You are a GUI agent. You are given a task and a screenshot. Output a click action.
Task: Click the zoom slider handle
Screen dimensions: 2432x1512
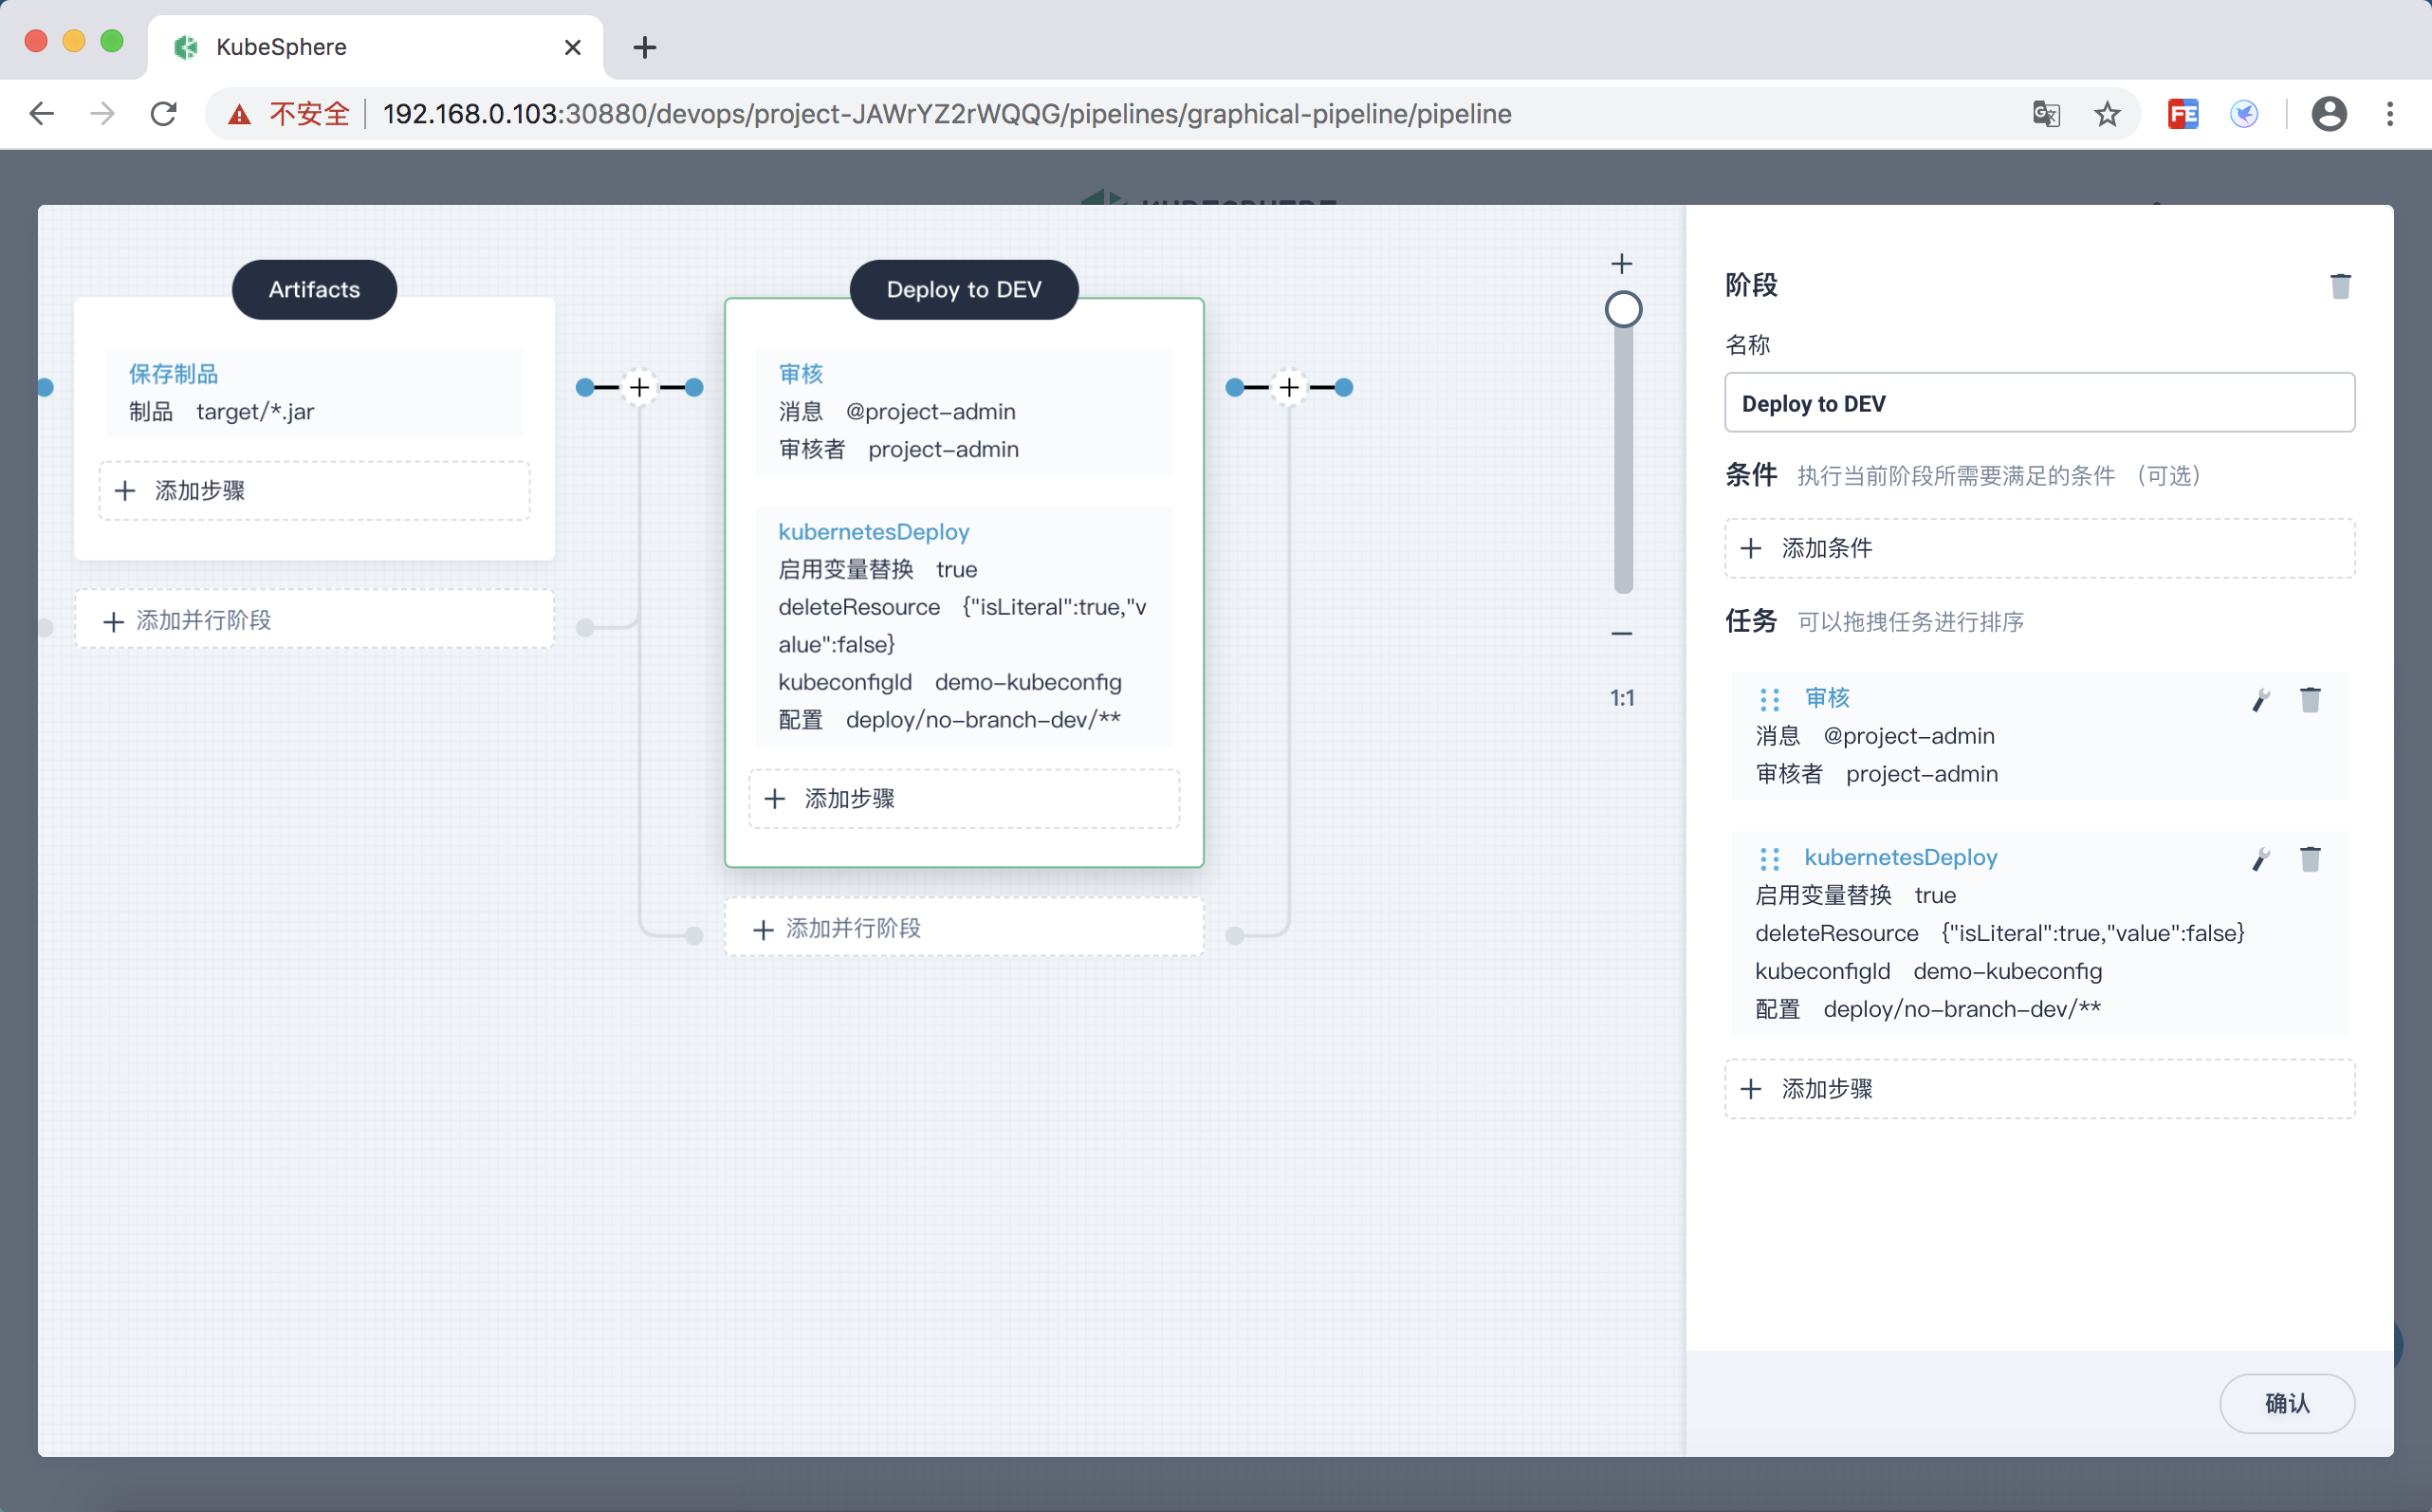1623,309
